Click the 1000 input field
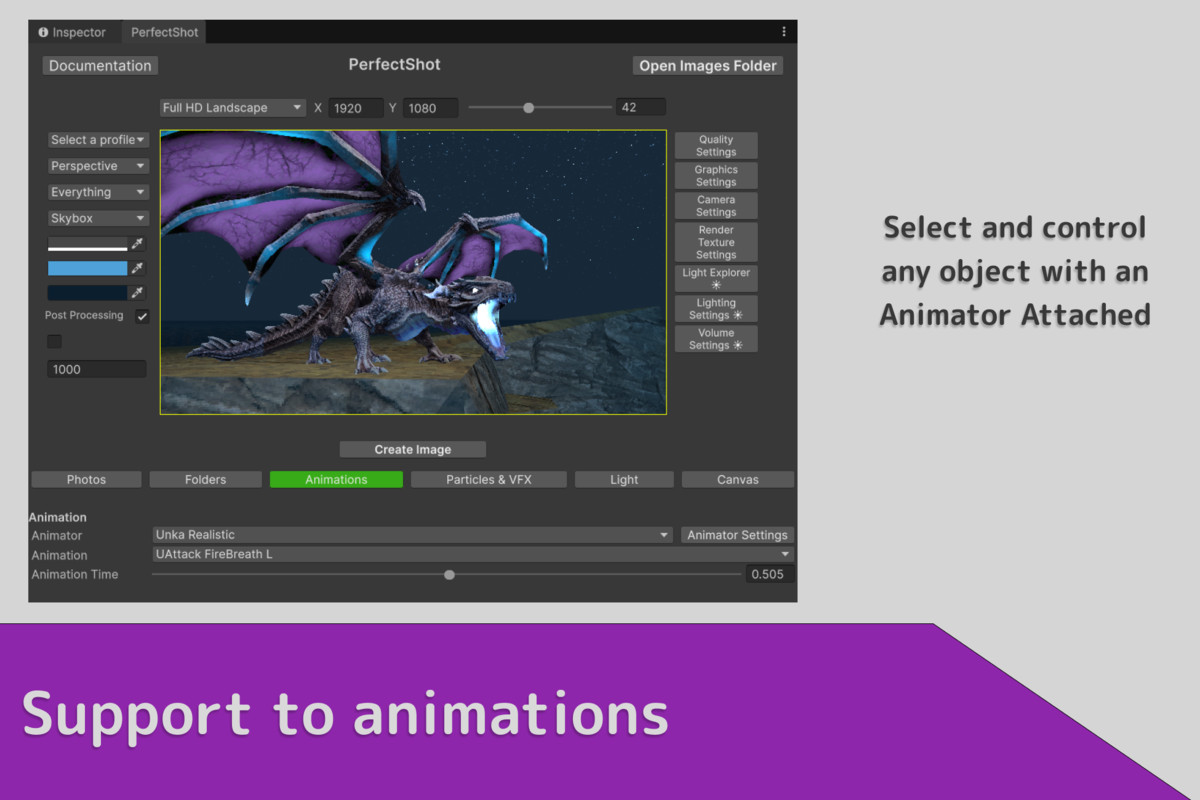 pos(96,368)
